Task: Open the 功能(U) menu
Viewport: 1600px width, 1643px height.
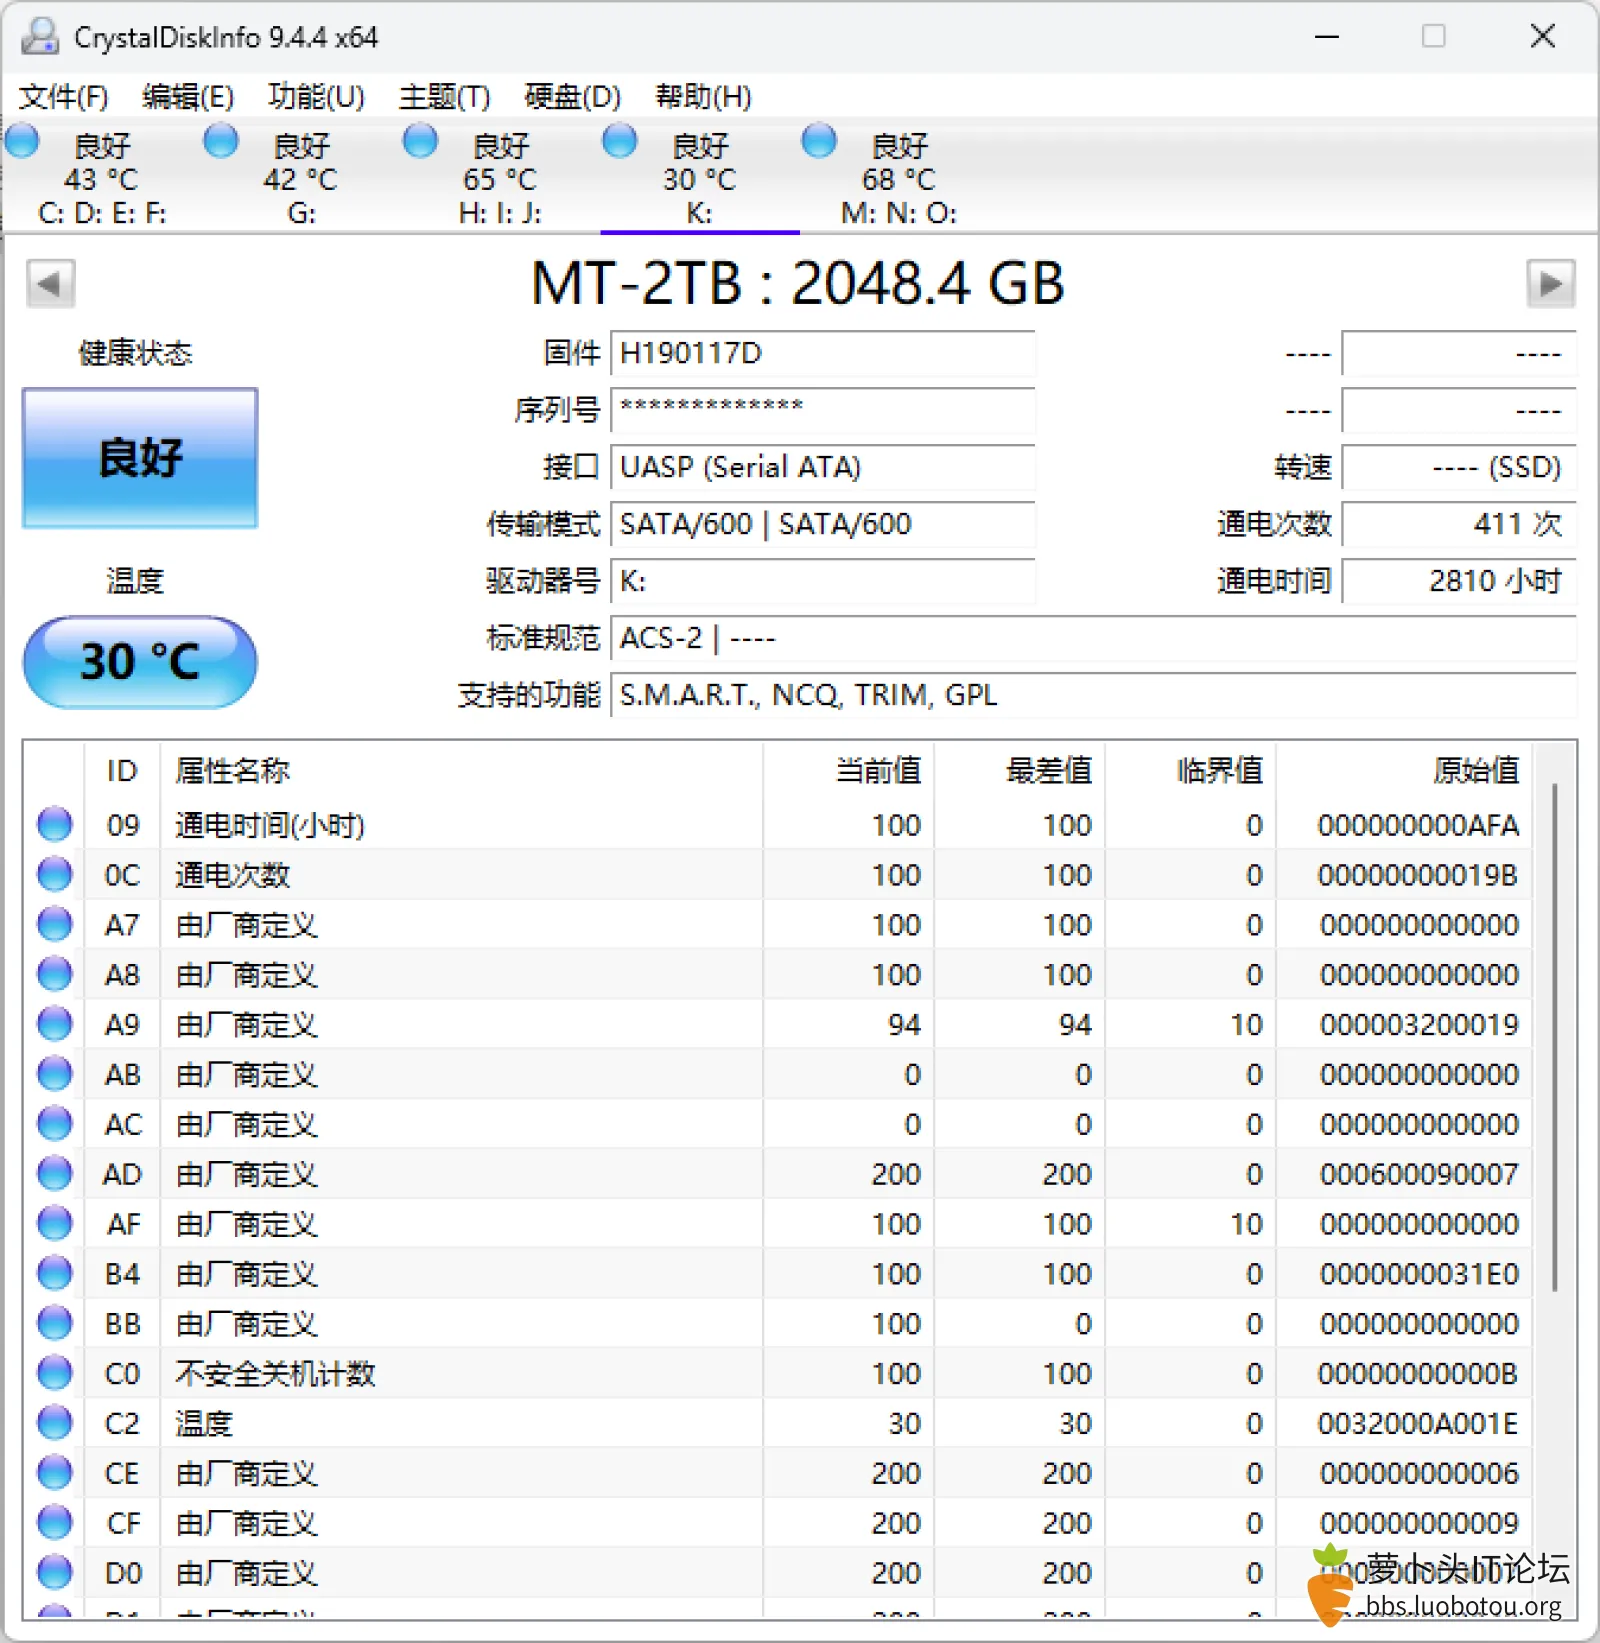Action: (316, 97)
